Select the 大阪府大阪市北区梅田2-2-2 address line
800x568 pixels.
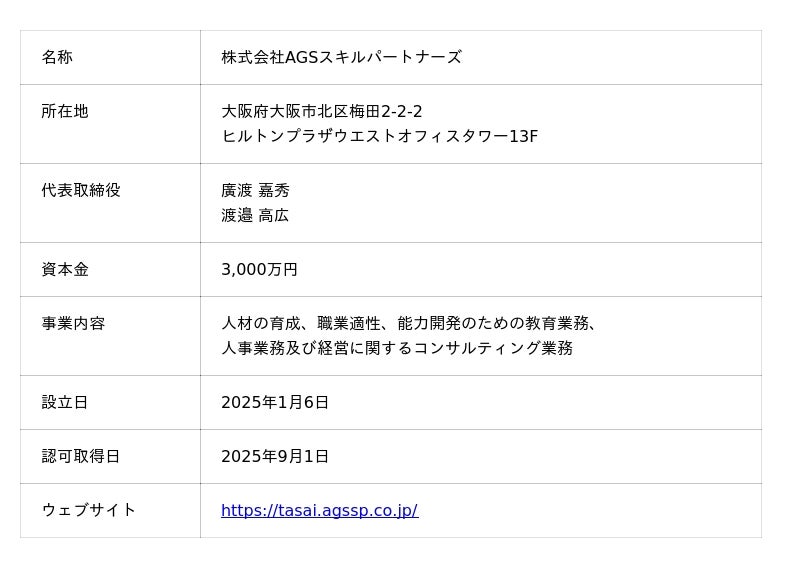tap(322, 111)
